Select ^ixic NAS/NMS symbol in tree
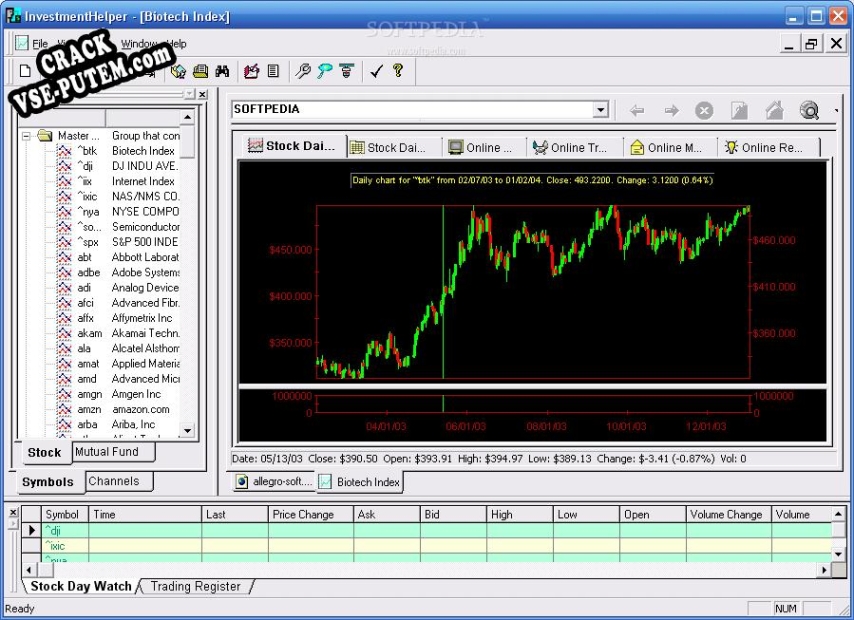Image resolution: width=854 pixels, height=620 pixels. click(117, 197)
